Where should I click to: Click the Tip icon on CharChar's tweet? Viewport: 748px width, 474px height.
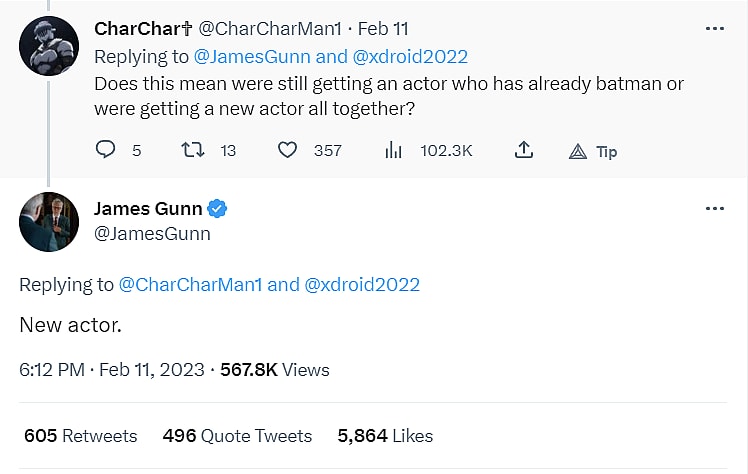[x=578, y=151]
